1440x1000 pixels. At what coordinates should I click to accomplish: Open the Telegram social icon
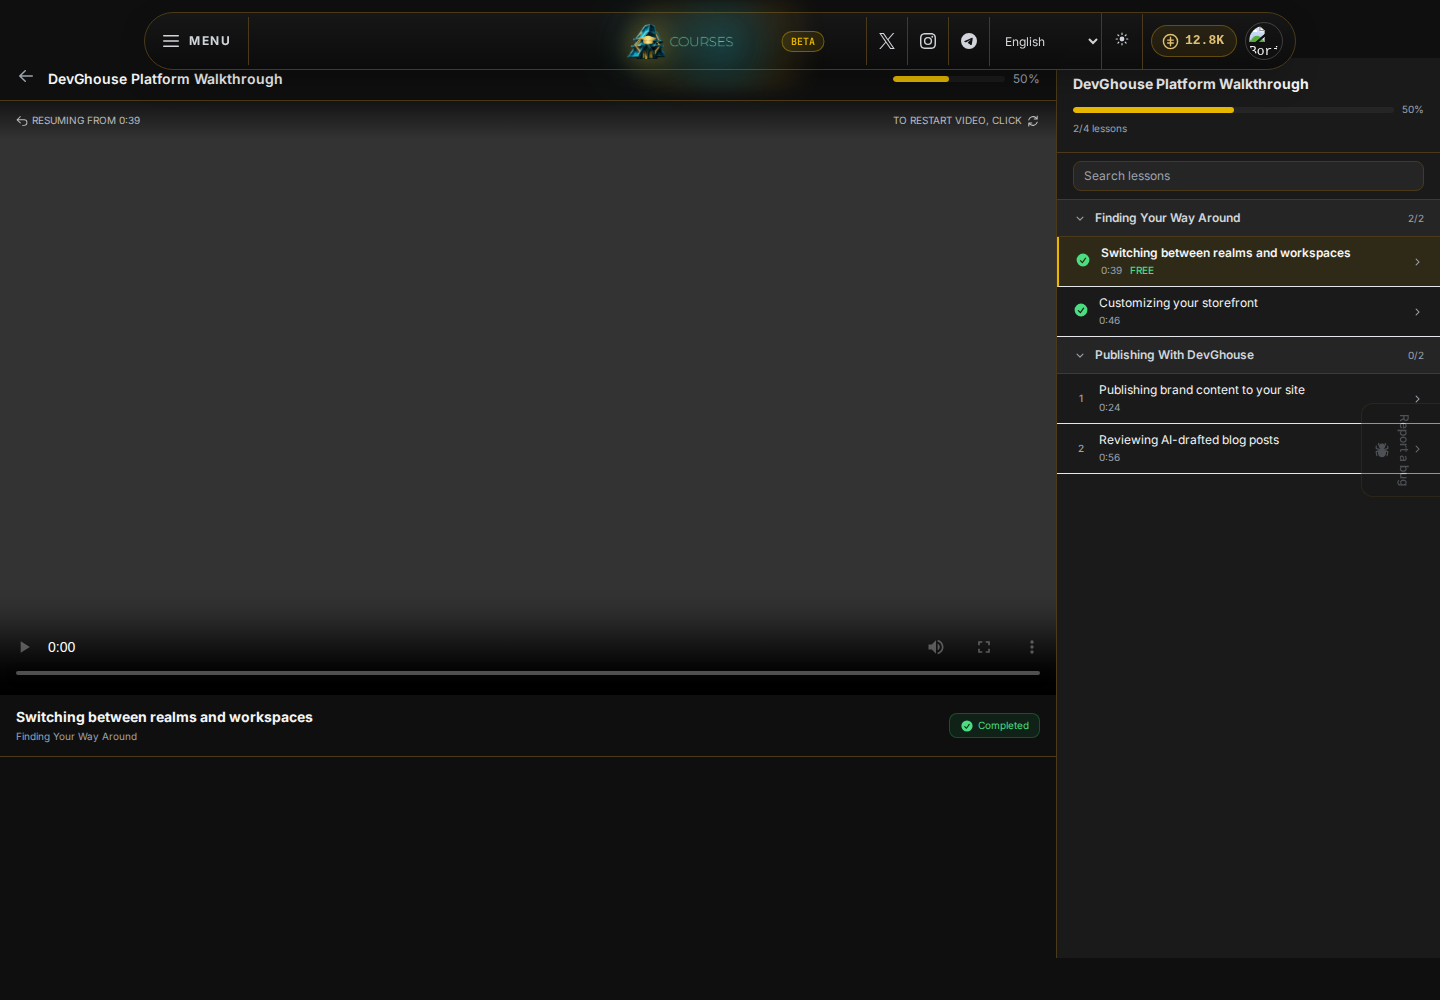[x=969, y=41]
